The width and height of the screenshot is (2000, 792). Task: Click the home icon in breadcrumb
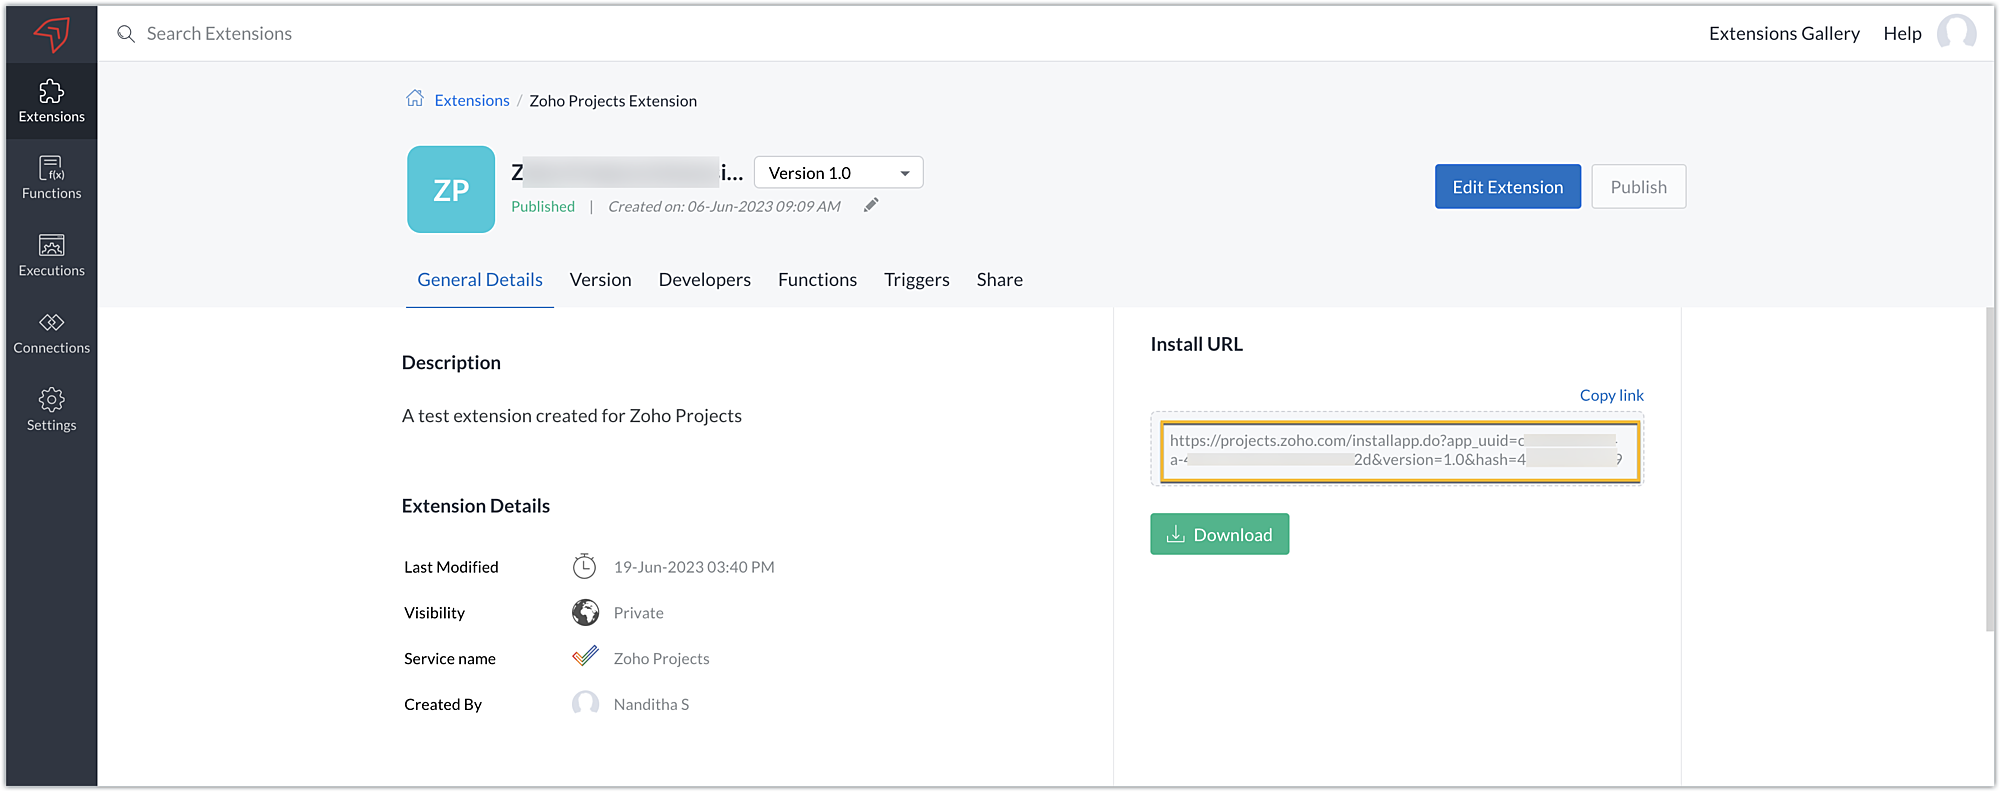(x=415, y=98)
